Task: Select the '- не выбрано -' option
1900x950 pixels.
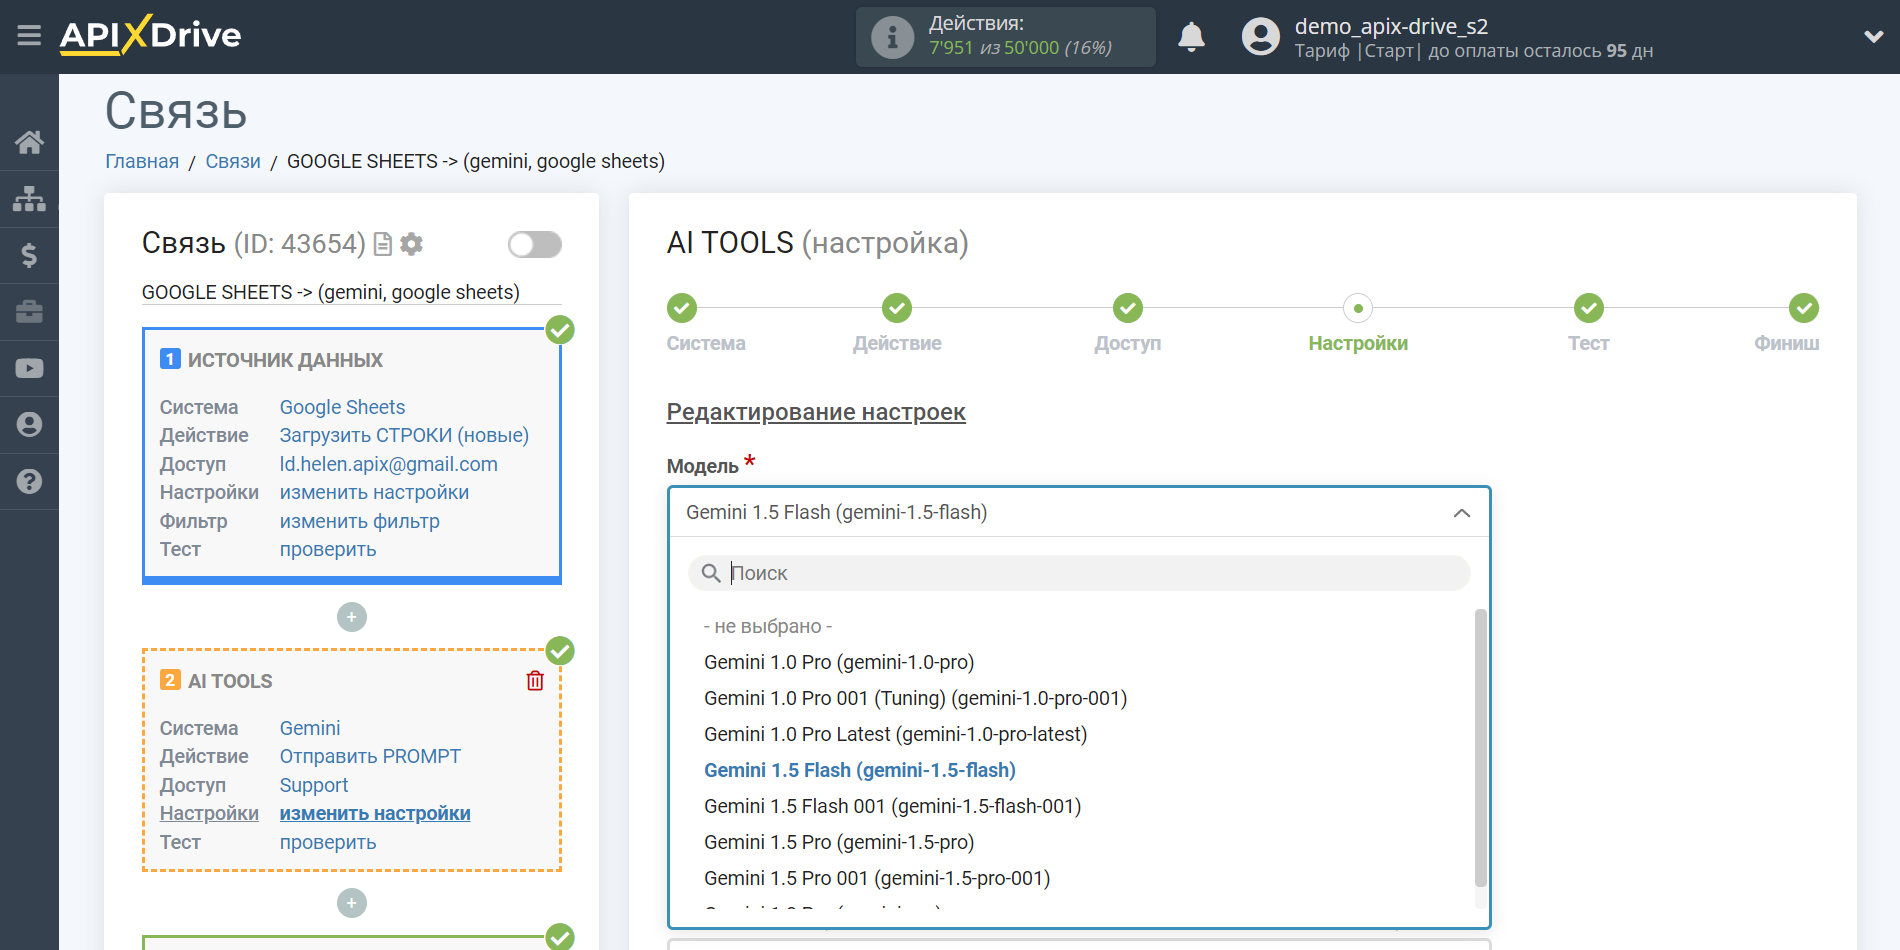Action: pyautogui.click(x=768, y=626)
